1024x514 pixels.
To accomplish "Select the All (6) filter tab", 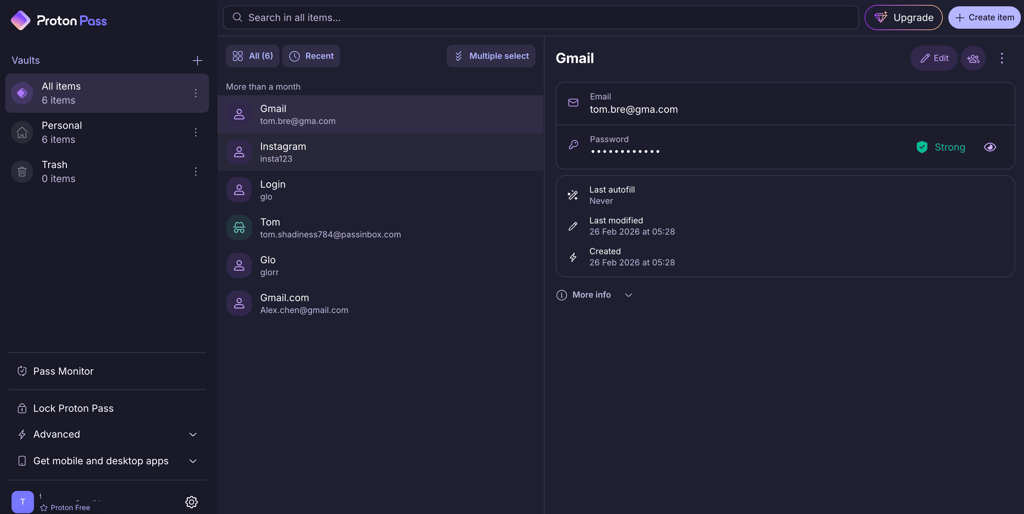I will 253,56.
